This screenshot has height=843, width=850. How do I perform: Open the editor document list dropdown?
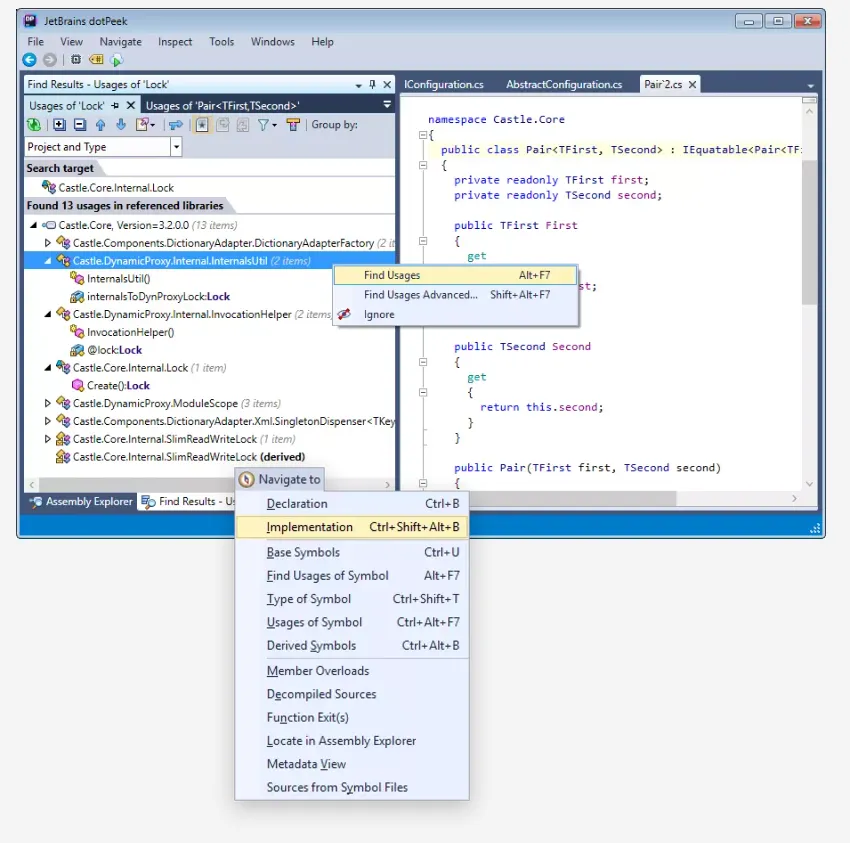pos(810,86)
